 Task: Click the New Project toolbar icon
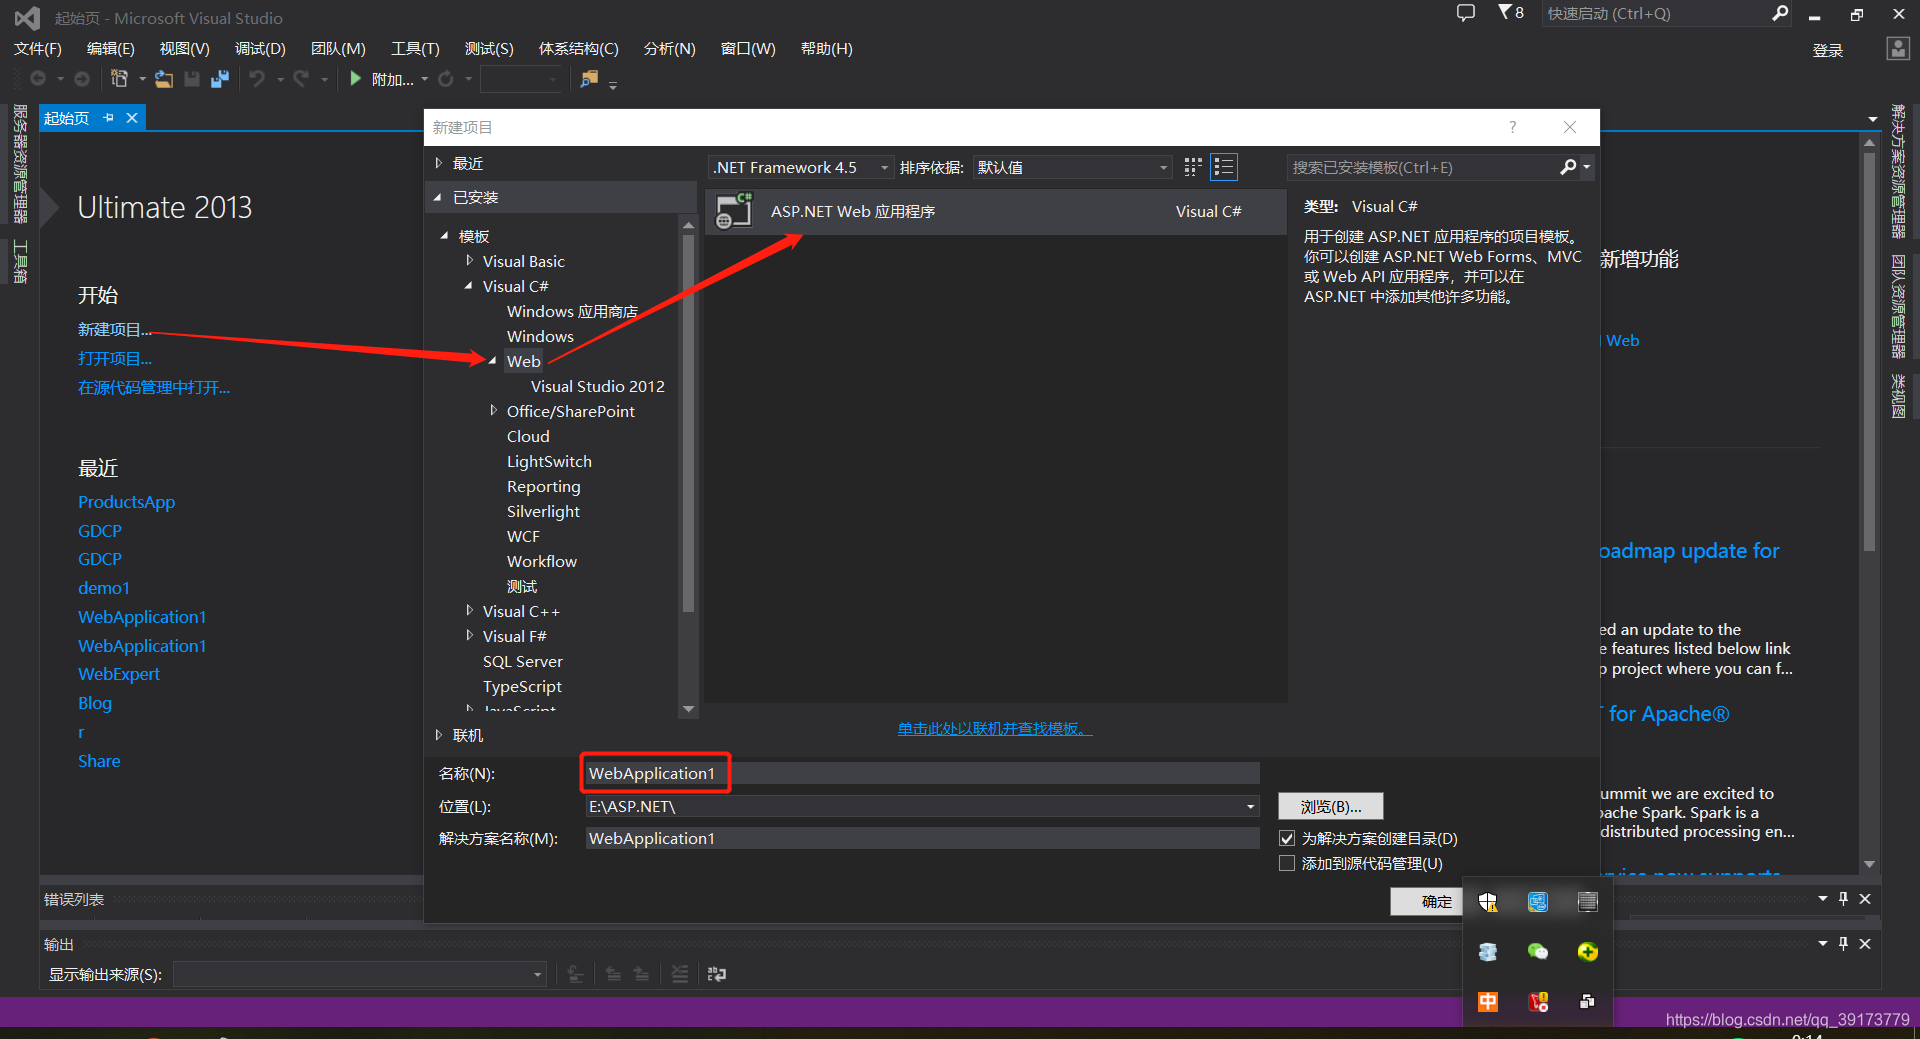tap(119, 78)
